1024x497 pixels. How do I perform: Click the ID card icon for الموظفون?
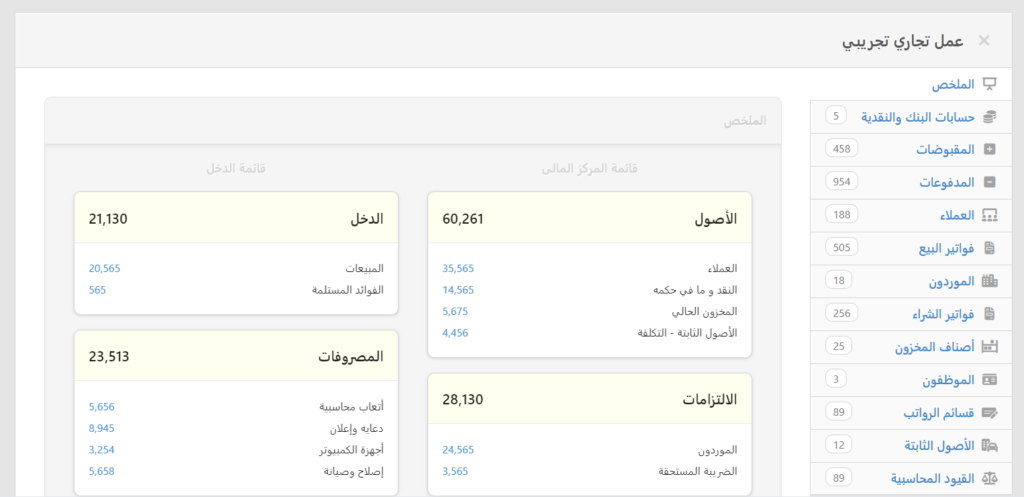(x=990, y=379)
